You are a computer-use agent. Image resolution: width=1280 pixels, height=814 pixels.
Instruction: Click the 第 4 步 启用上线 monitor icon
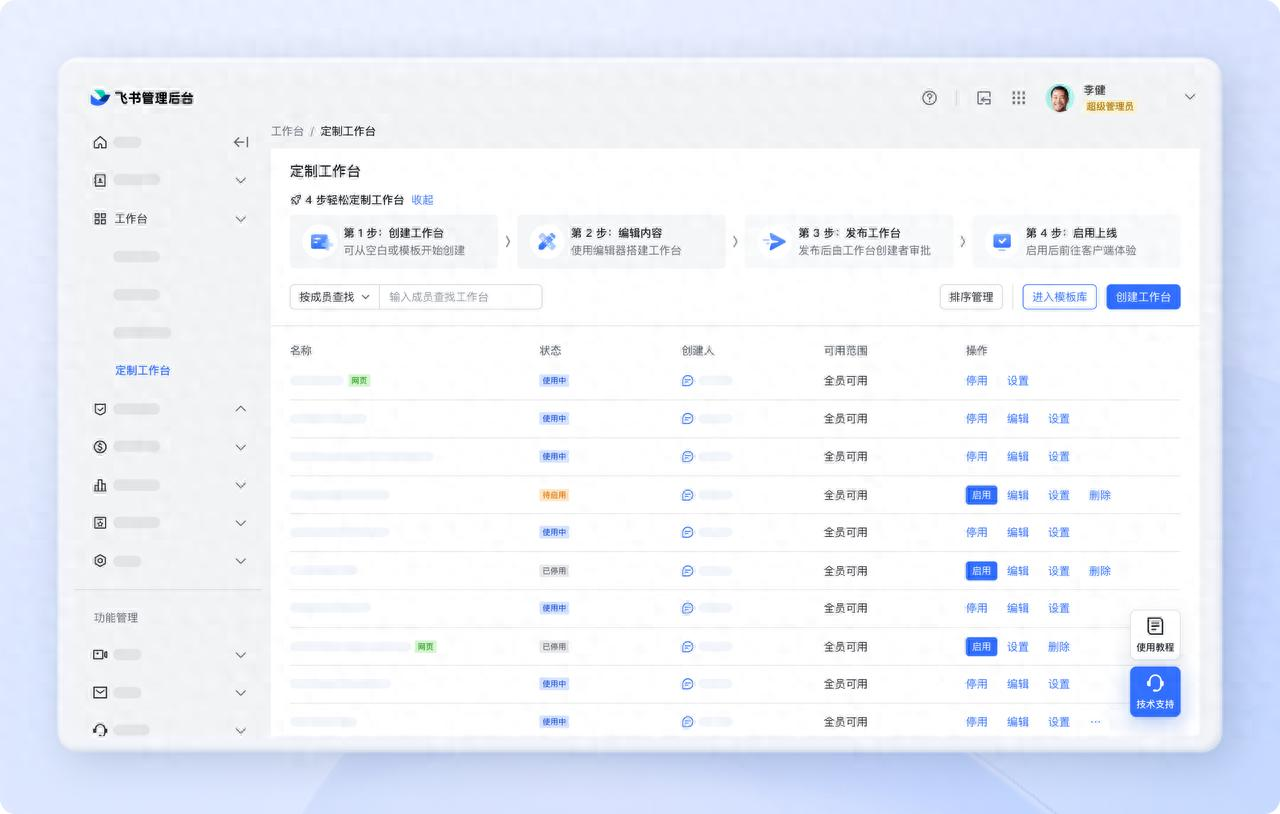(x=1001, y=241)
